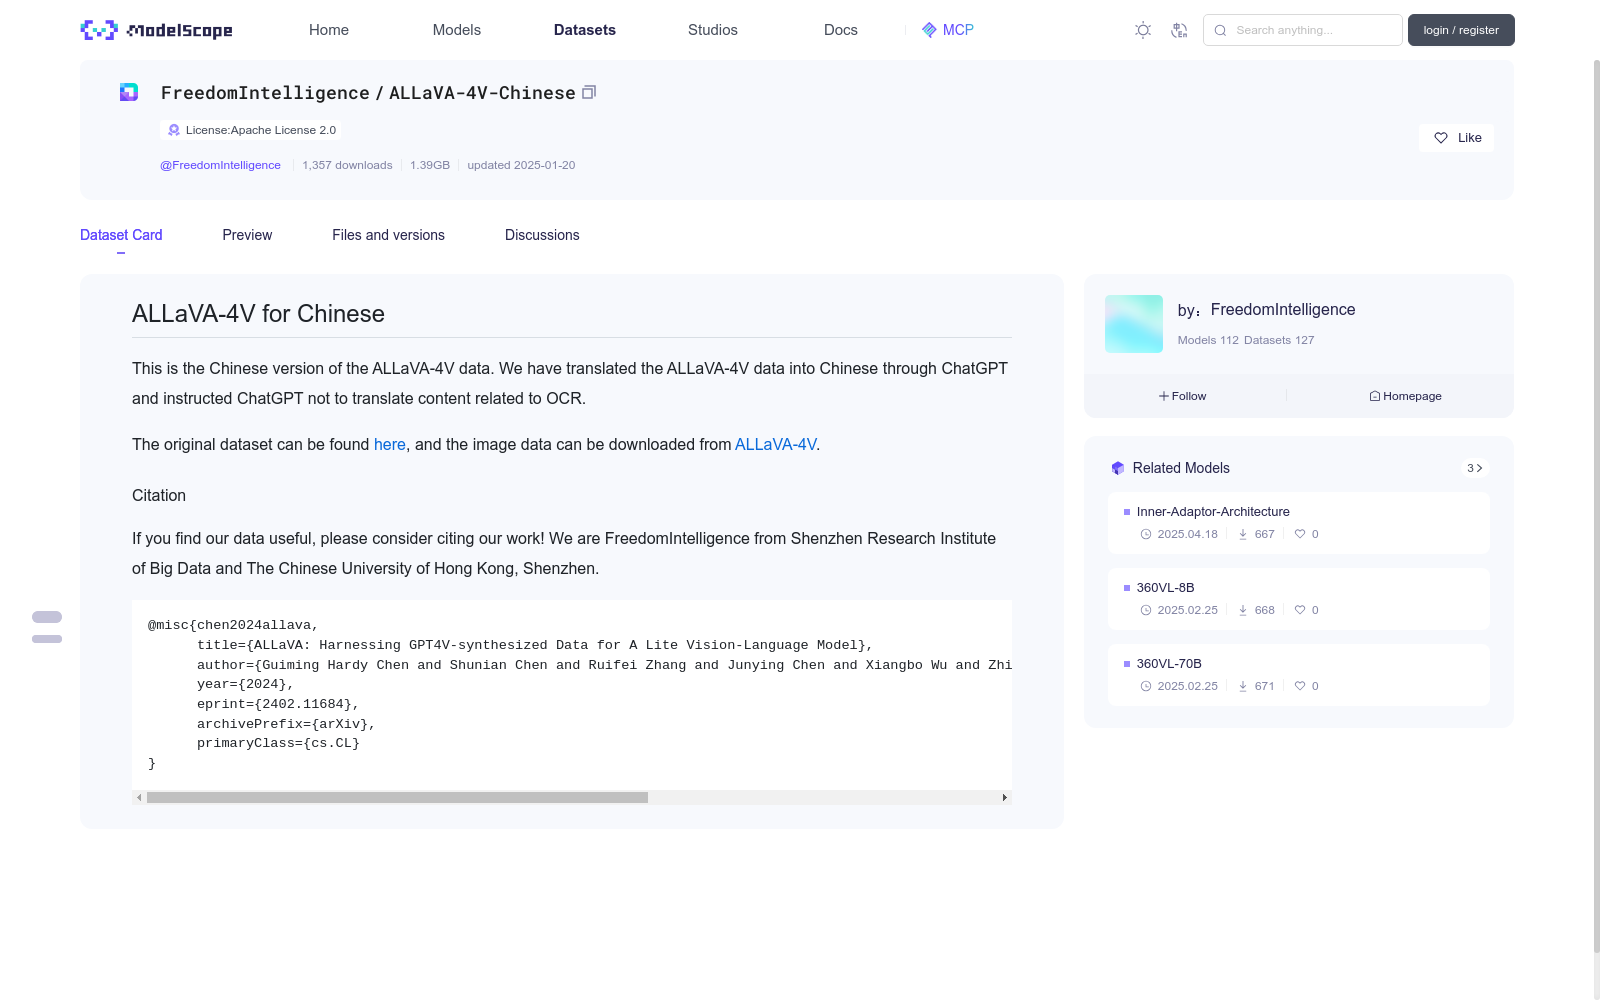Click the updated 2025-01-20 text

point(521,165)
